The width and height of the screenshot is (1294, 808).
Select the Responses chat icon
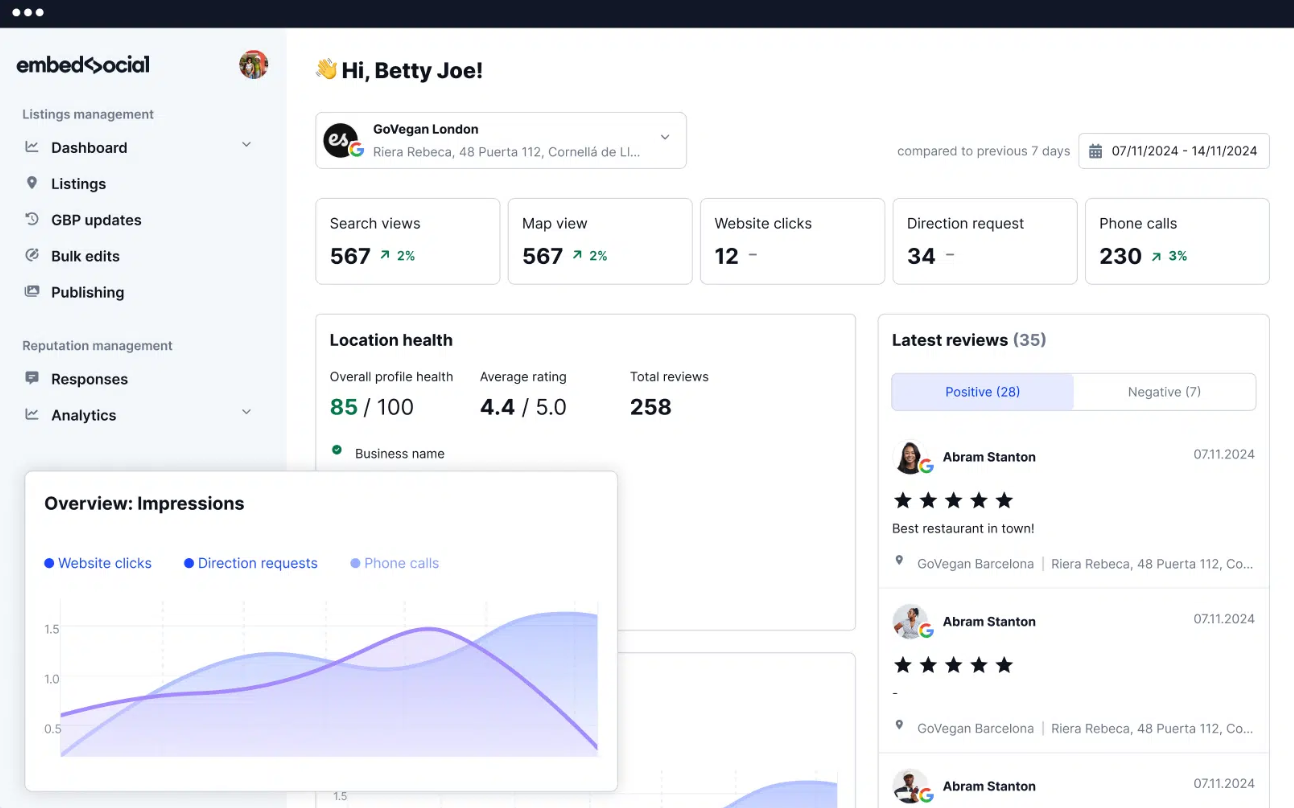pyautogui.click(x=32, y=378)
